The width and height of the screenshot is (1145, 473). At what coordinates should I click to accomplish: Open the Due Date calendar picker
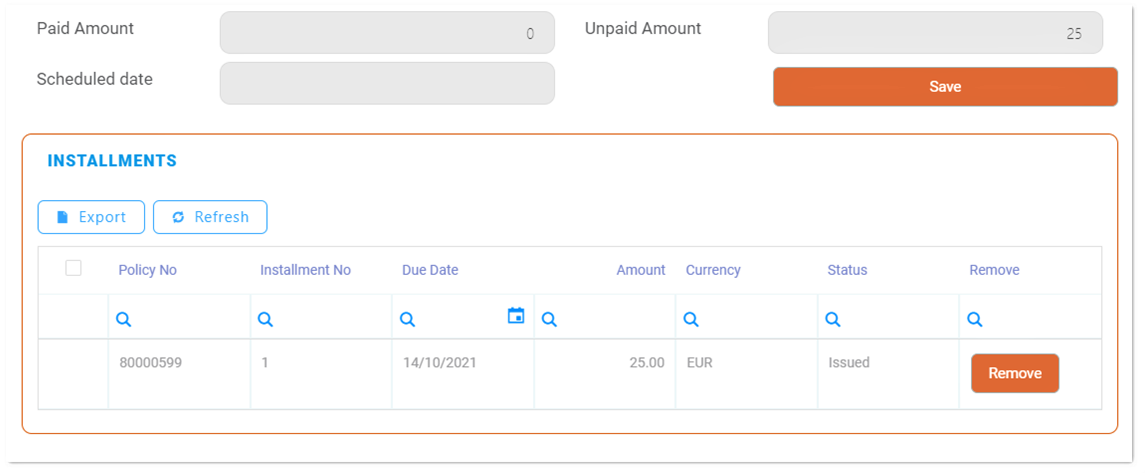click(x=516, y=316)
